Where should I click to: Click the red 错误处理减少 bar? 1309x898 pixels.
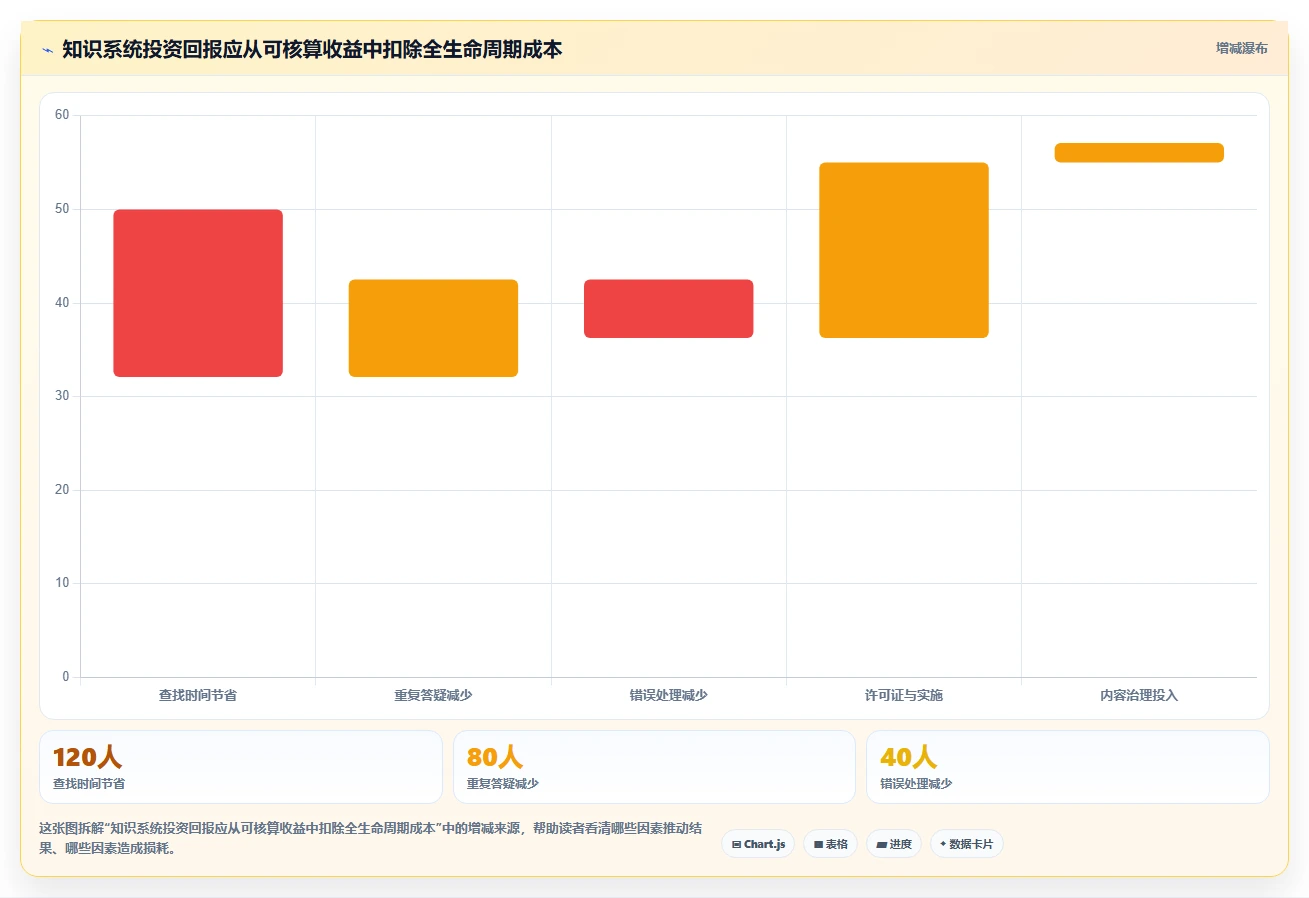(668, 309)
